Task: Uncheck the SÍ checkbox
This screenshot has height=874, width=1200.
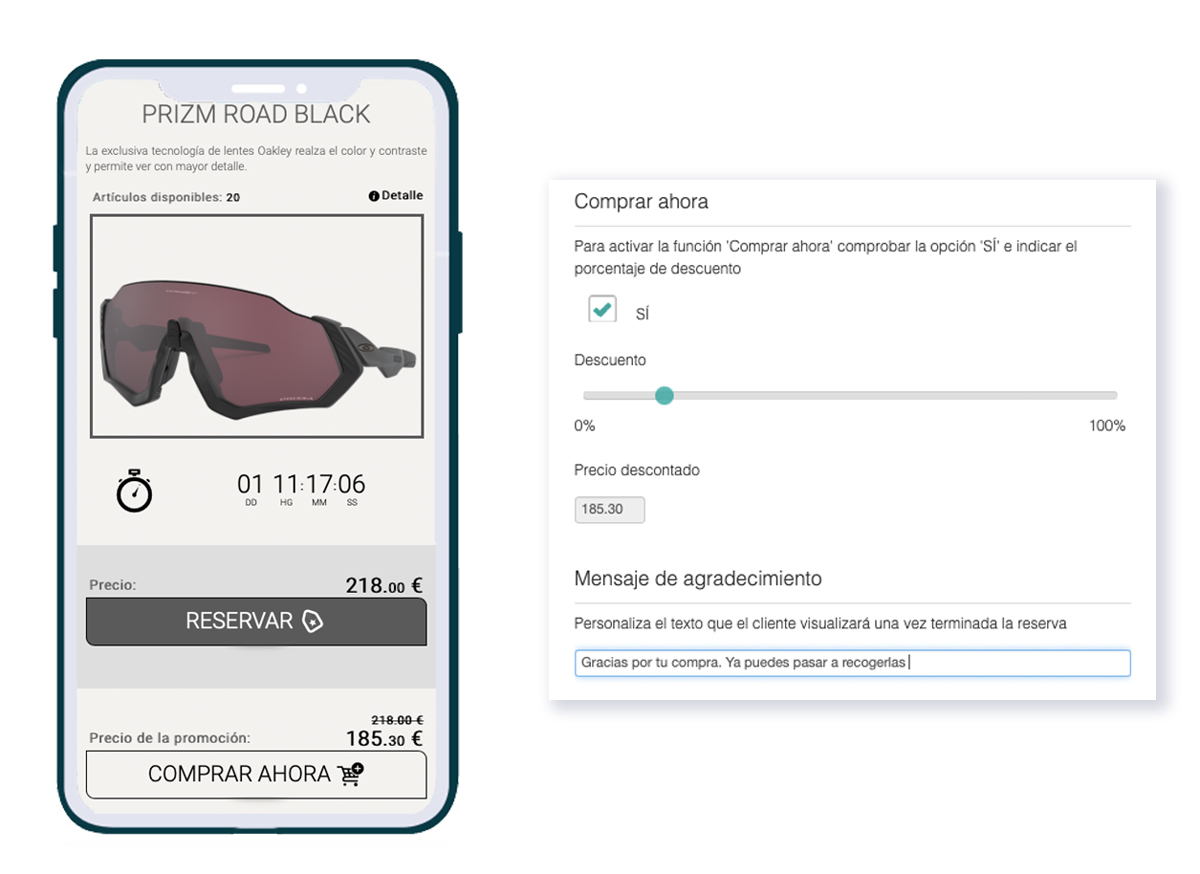Action: [602, 309]
